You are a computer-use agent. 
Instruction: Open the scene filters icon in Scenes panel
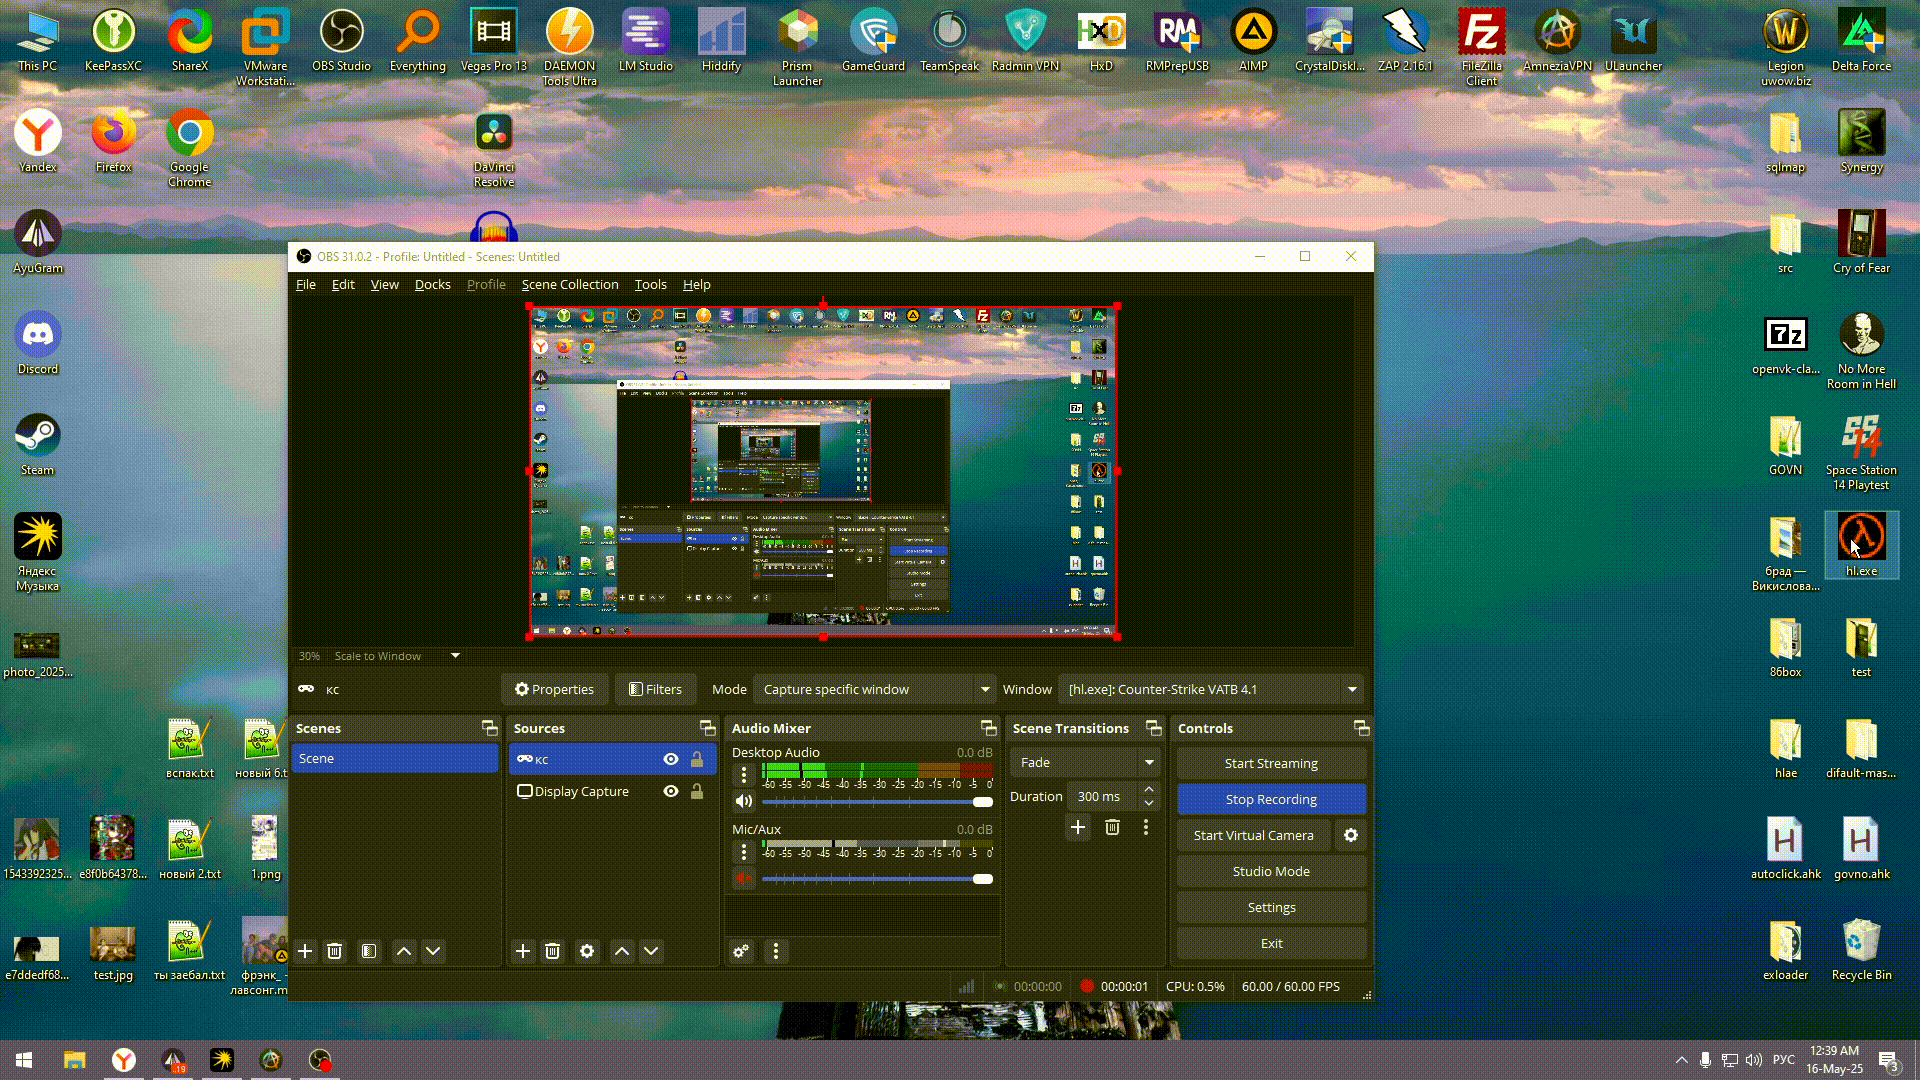369,951
